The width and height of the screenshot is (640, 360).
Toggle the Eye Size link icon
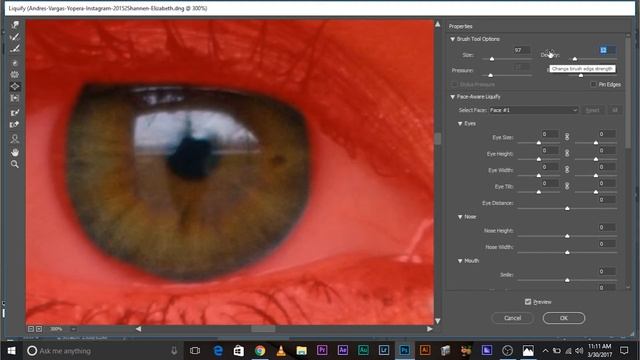coord(567,137)
